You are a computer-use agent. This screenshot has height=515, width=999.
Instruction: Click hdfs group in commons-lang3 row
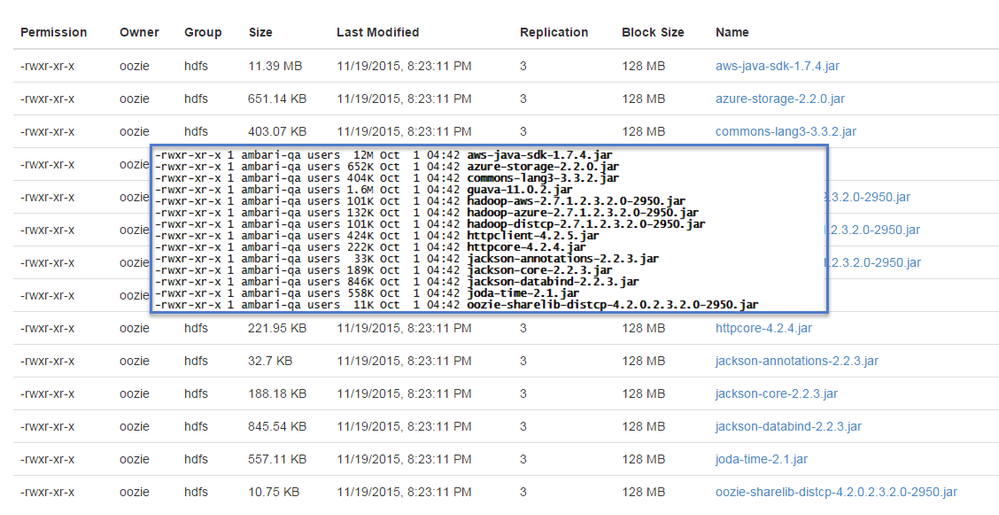pos(196,132)
